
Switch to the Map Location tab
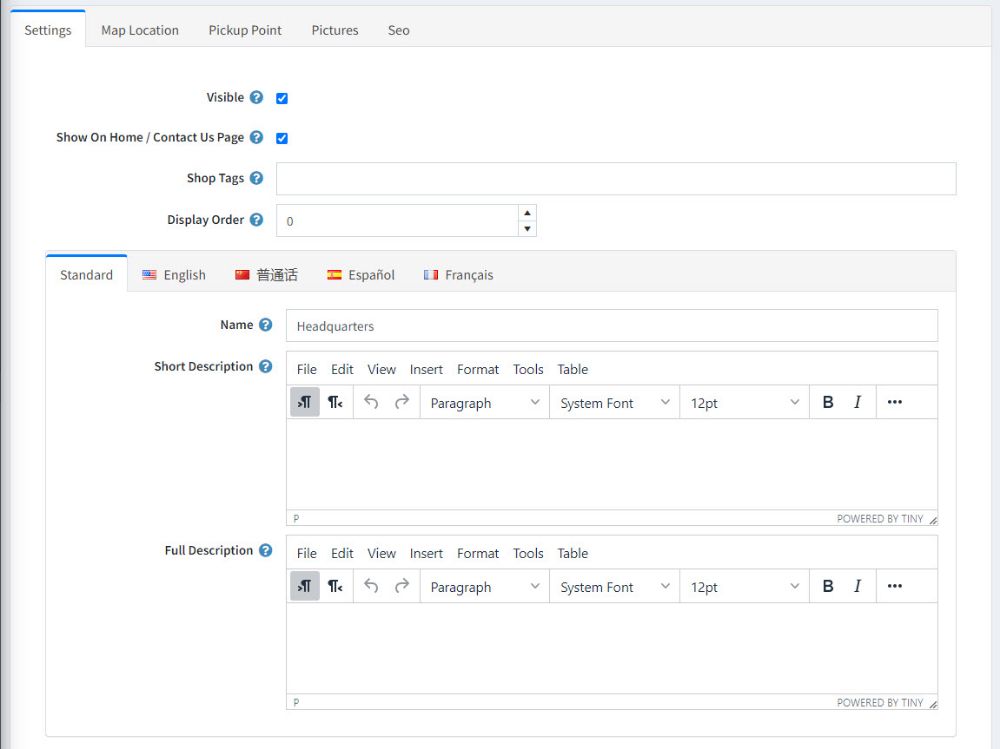tap(140, 30)
